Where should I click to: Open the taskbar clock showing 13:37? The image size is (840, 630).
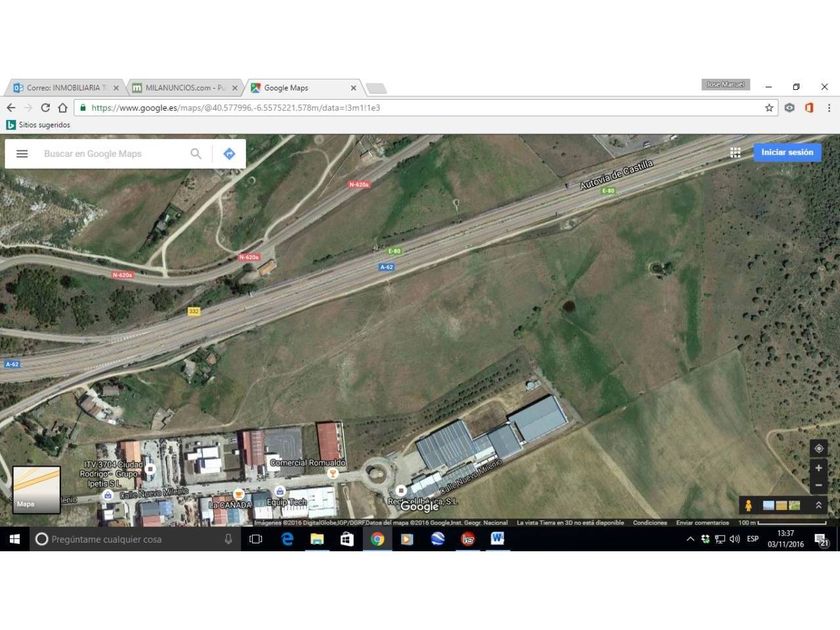pos(785,539)
